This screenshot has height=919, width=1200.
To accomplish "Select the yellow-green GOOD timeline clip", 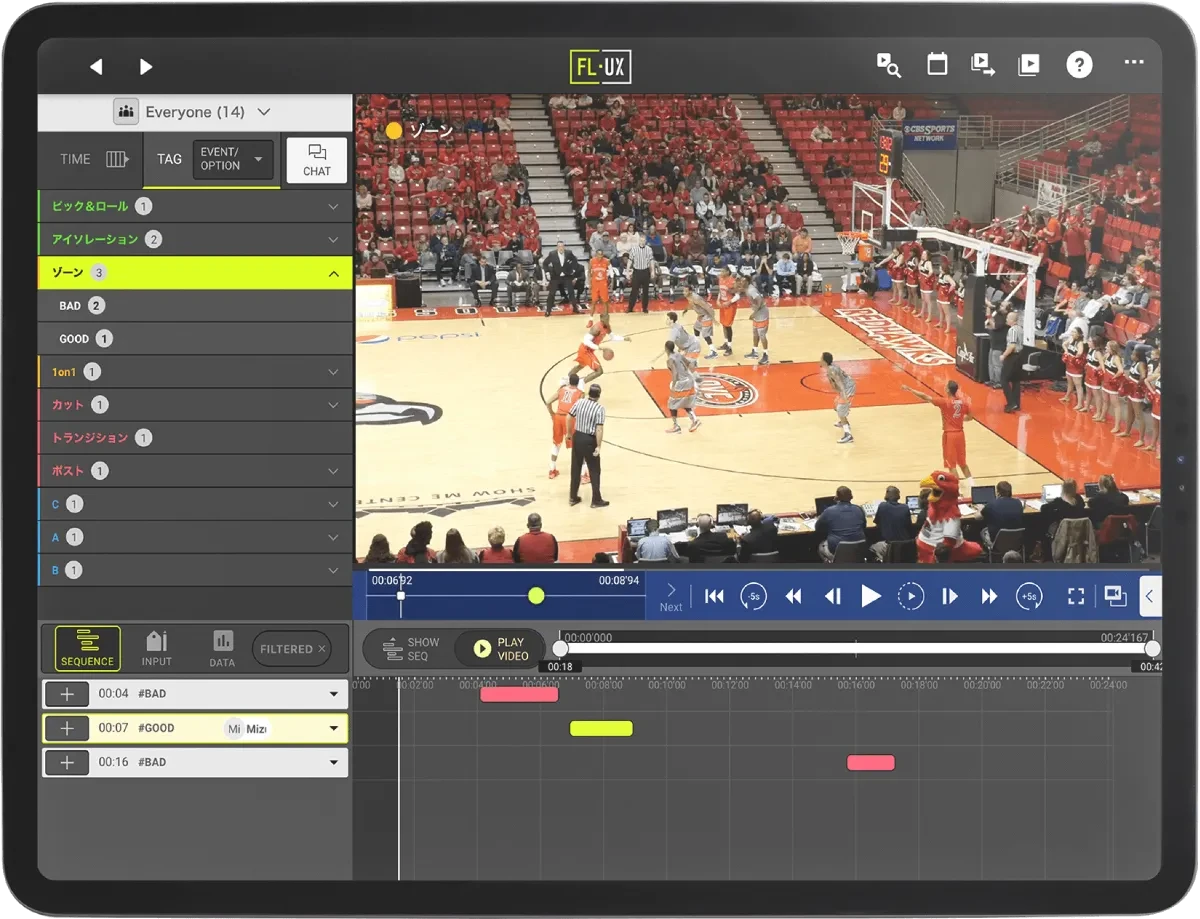I will (601, 728).
